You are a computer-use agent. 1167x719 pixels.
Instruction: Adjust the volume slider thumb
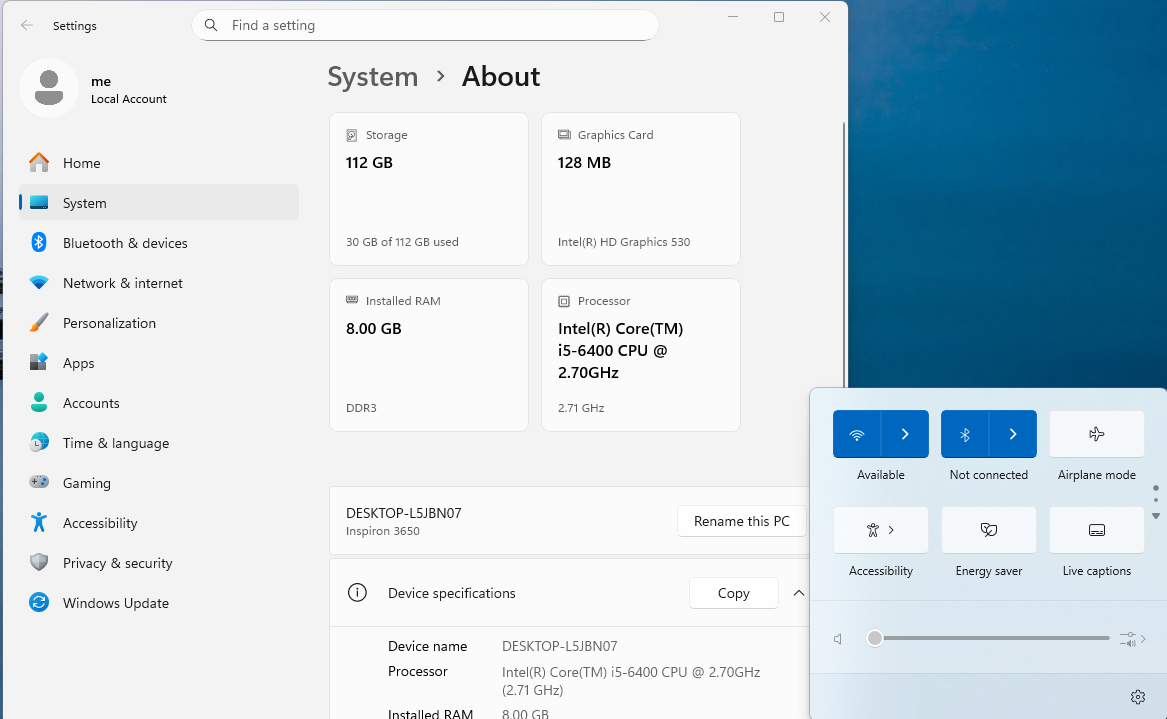875,638
